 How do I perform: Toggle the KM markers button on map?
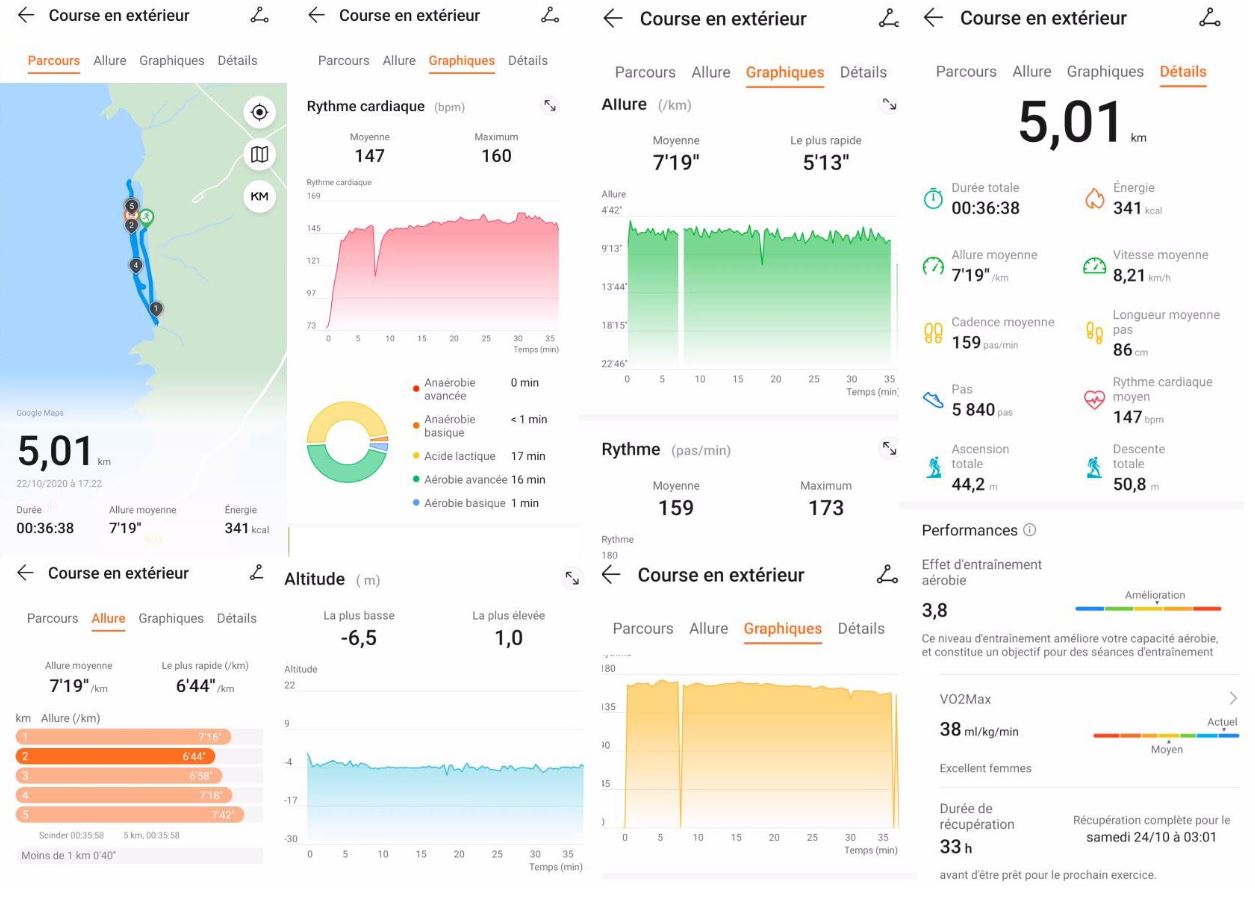[259, 197]
